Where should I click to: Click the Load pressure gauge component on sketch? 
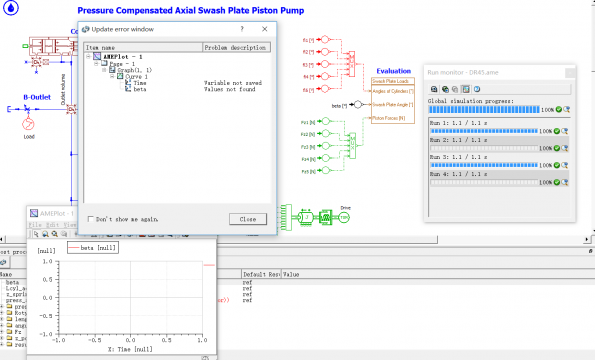[x=28, y=124]
